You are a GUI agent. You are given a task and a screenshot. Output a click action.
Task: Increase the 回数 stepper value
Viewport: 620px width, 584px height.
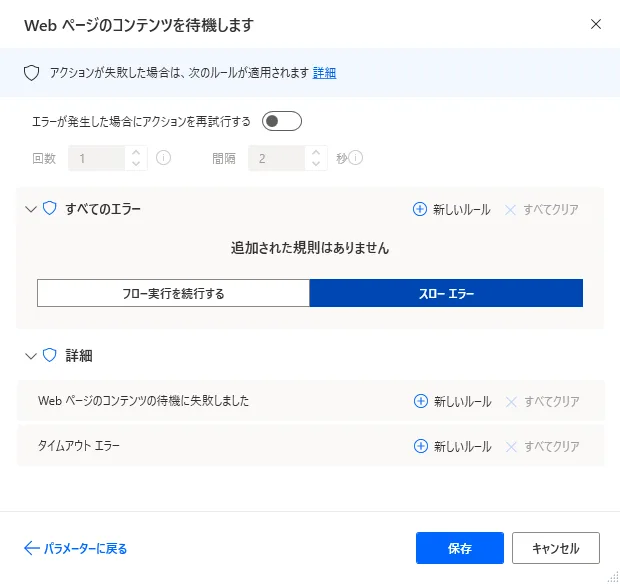137,152
